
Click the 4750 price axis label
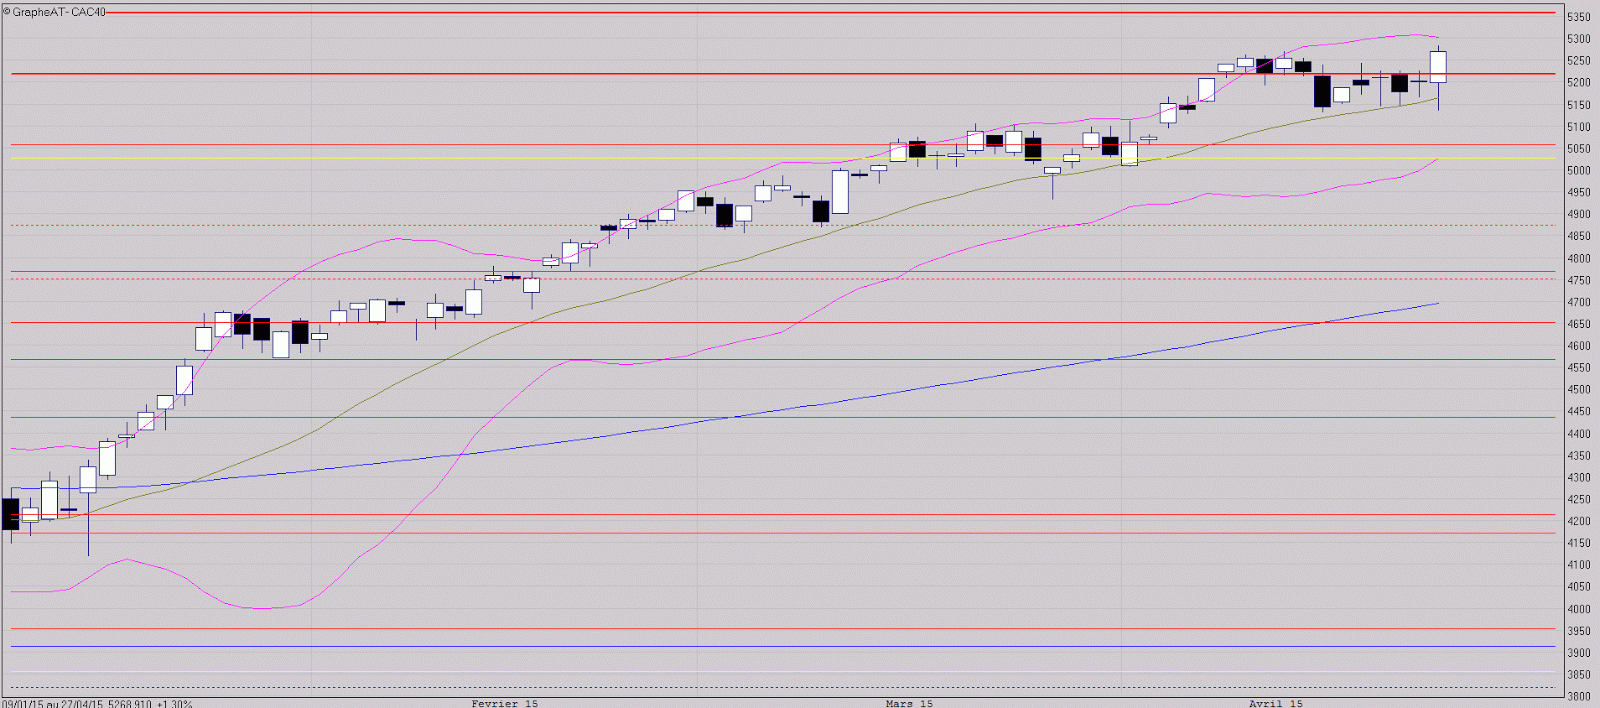(x=1578, y=280)
